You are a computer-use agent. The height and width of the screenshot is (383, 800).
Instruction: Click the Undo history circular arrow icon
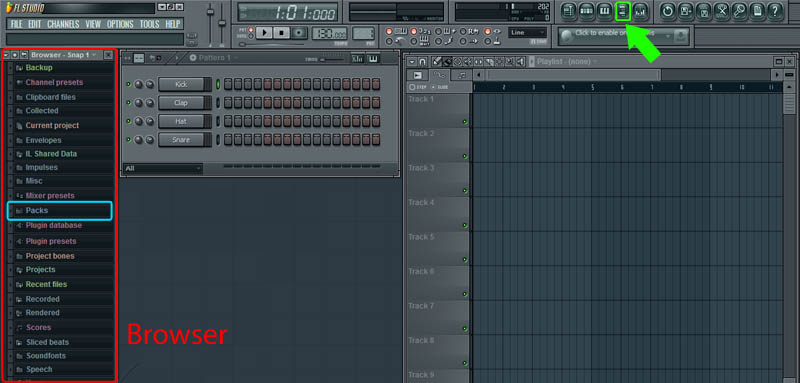(x=667, y=10)
